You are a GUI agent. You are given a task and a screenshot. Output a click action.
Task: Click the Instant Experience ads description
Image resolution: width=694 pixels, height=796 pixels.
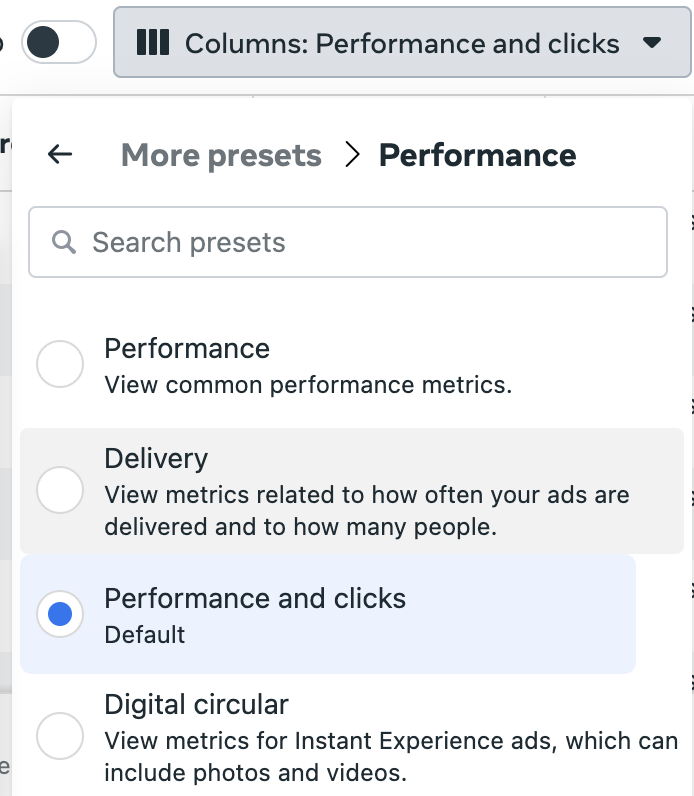pyautogui.click(x=391, y=757)
